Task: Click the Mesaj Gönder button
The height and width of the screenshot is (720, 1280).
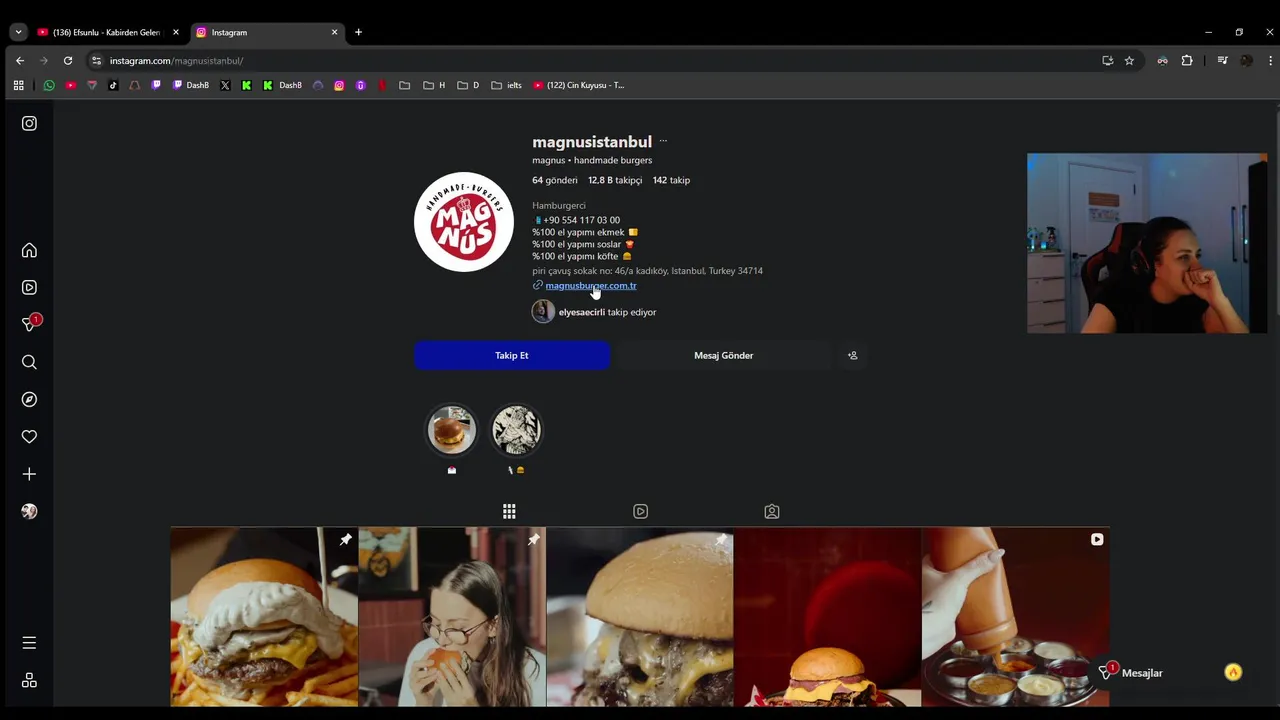Action: click(724, 355)
